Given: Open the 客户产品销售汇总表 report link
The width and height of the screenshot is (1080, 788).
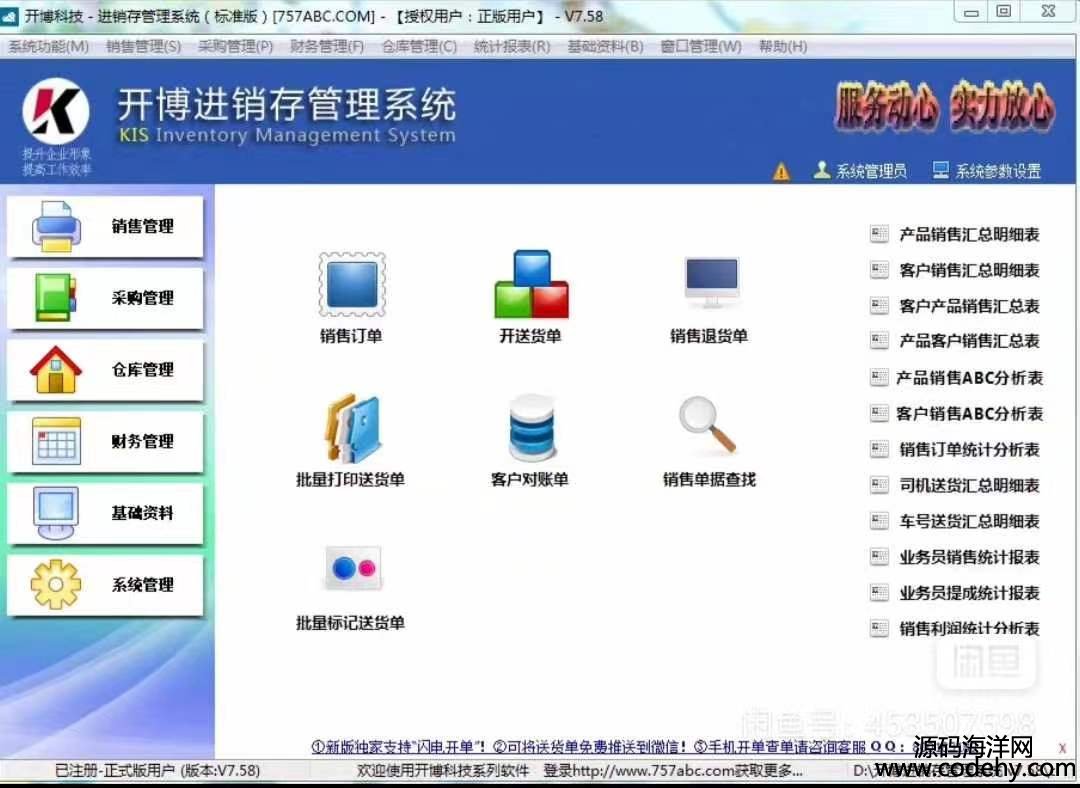Looking at the screenshot, I should [969, 306].
